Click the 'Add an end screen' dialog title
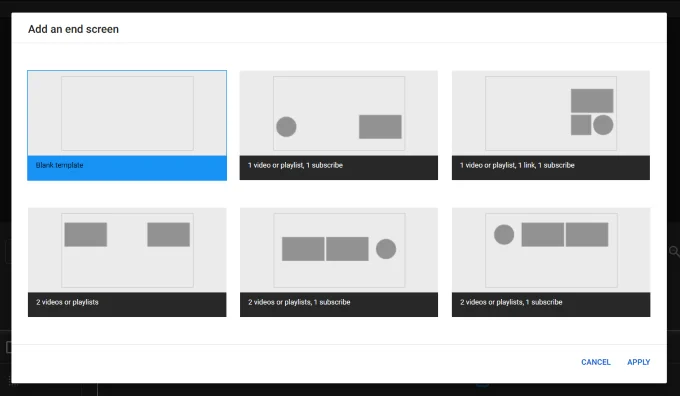The height and width of the screenshot is (396, 680). pos(73,29)
